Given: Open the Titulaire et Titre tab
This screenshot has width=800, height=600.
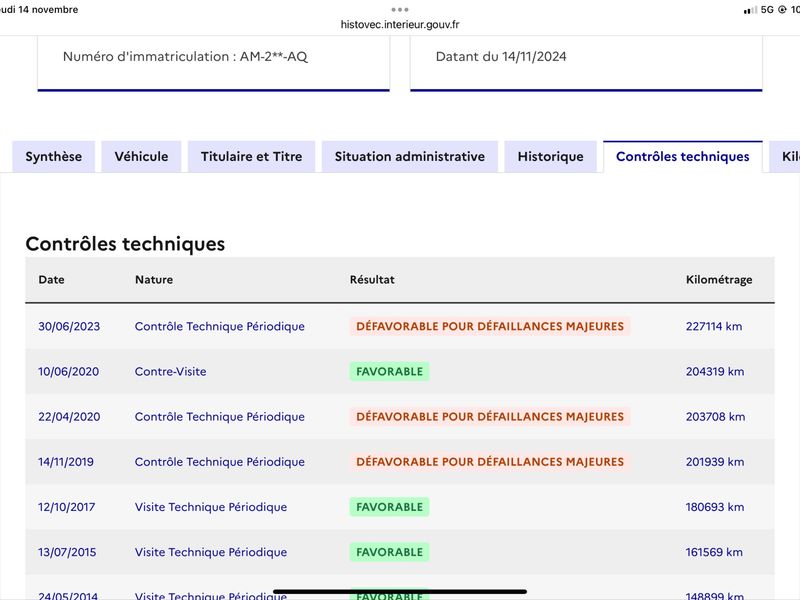Looking at the screenshot, I should pos(252,156).
